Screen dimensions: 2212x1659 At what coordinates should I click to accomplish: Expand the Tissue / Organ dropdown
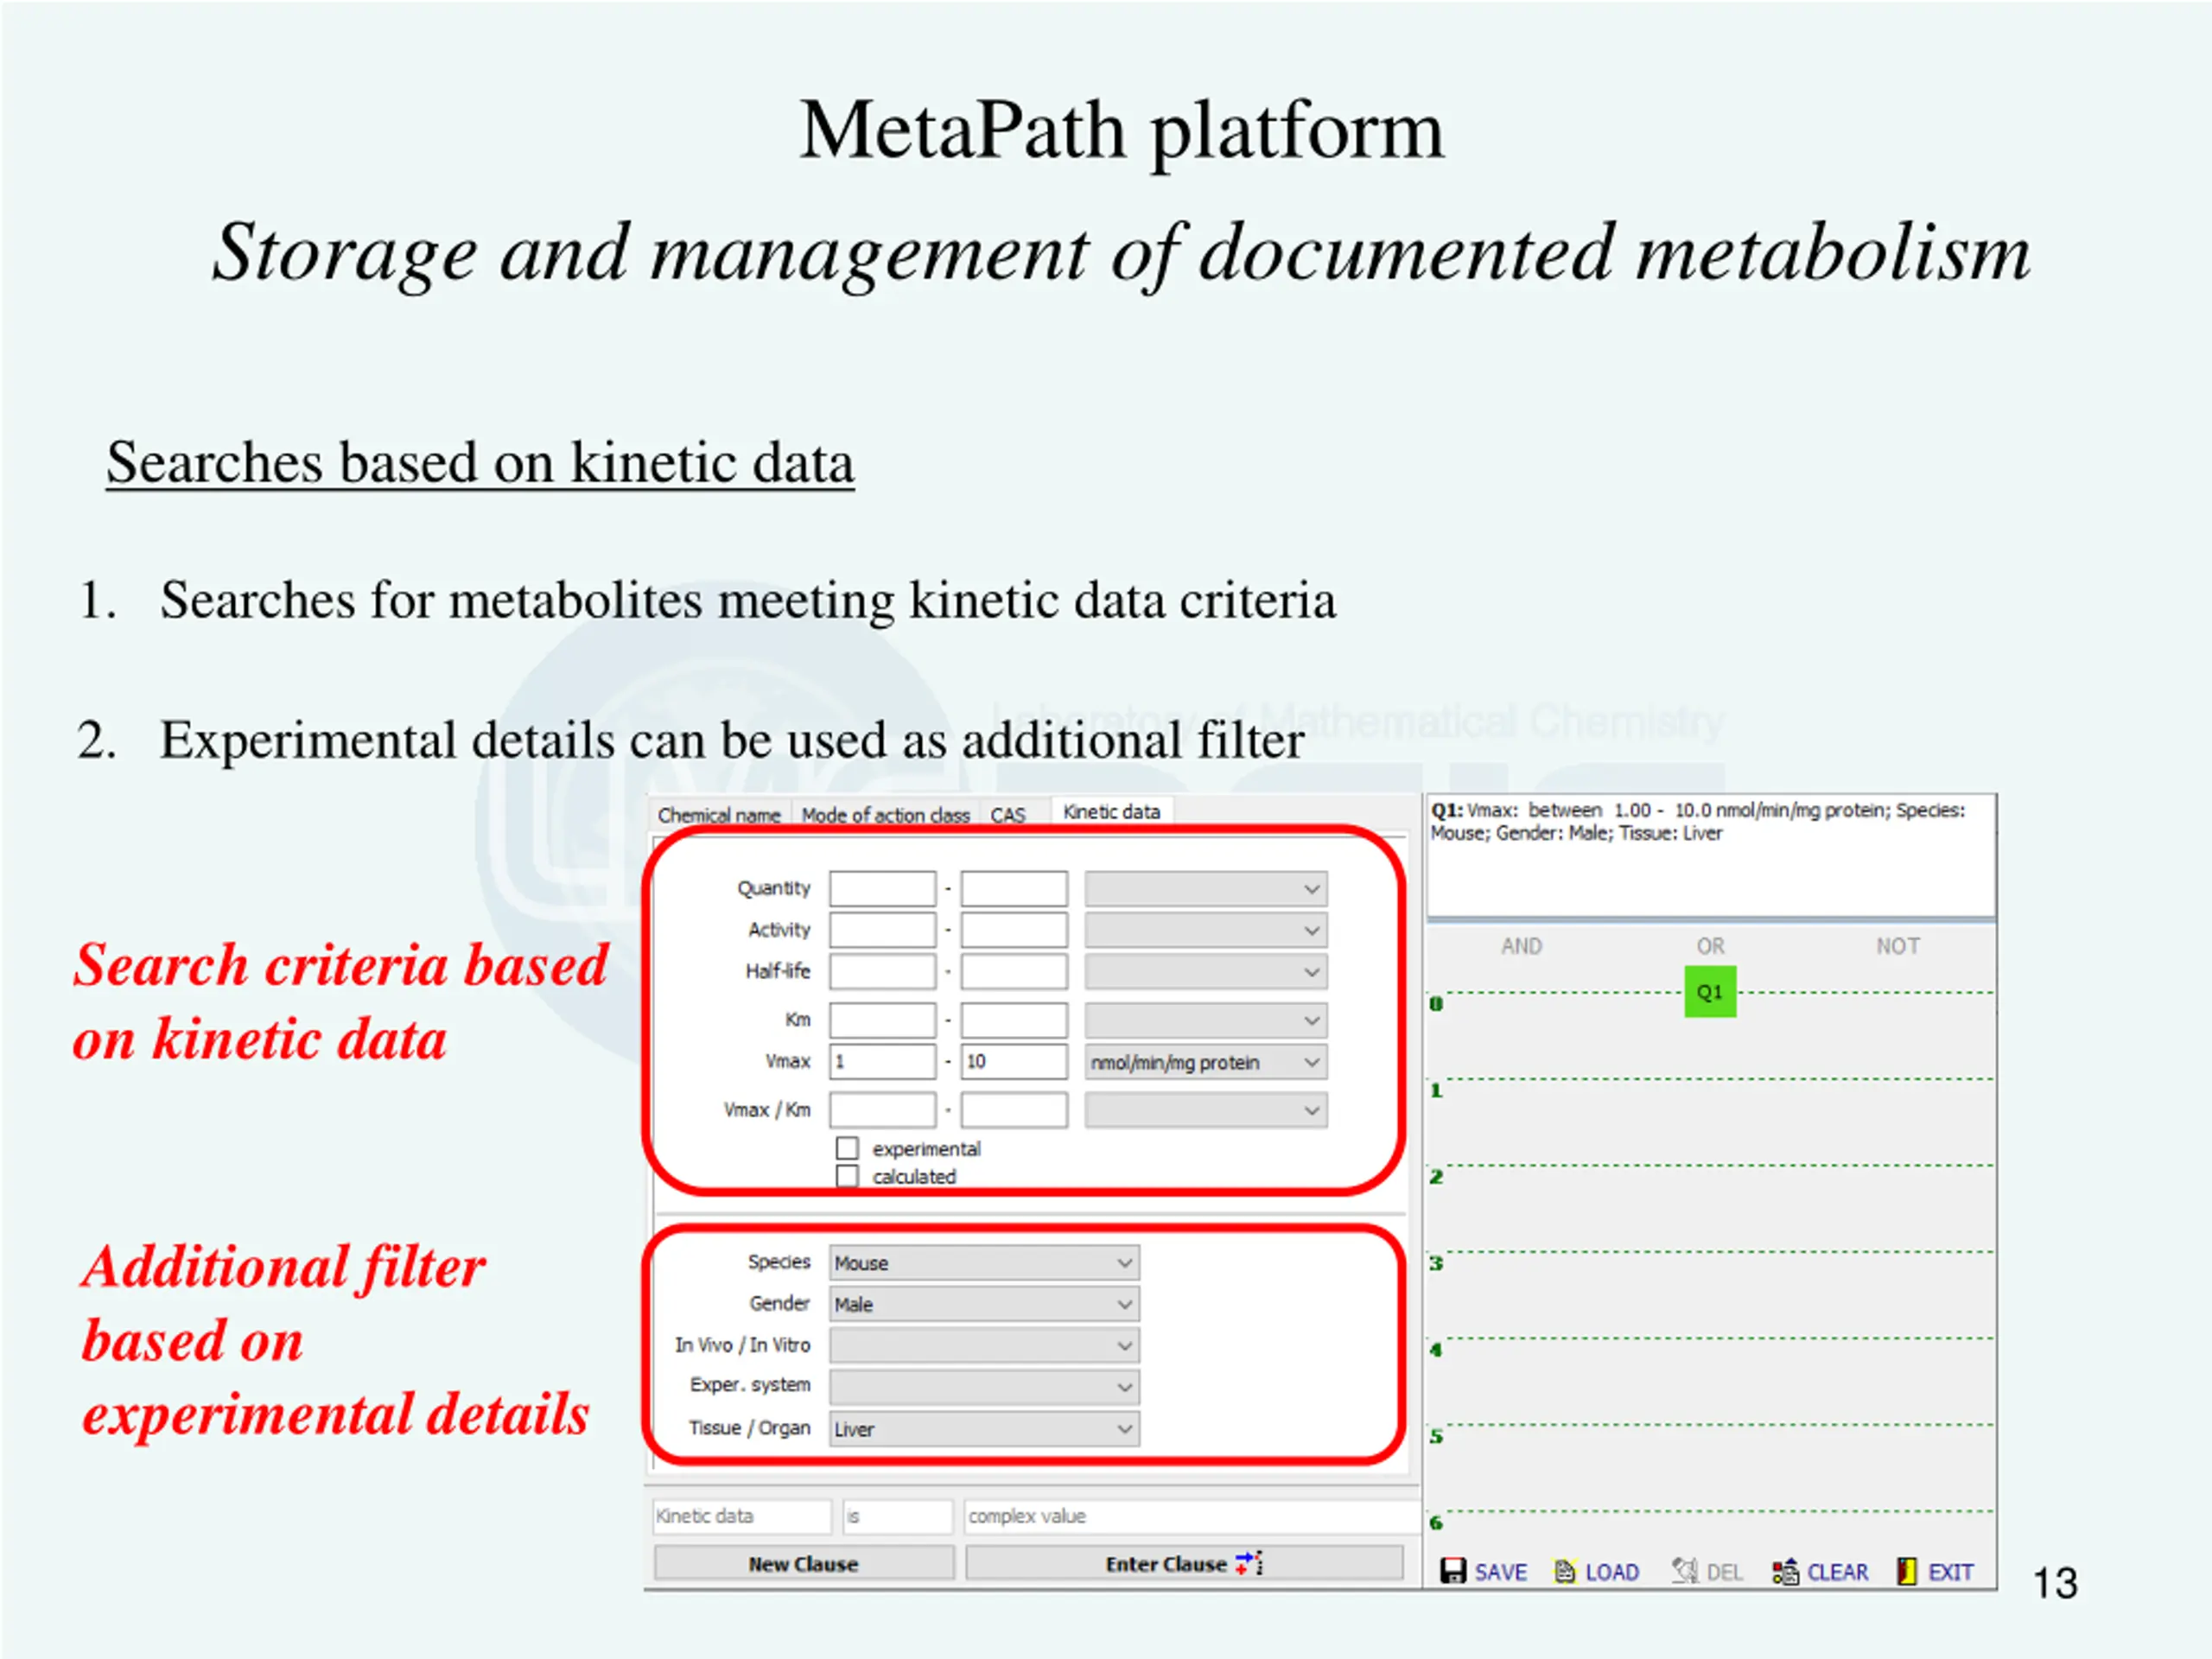point(984,1429)
